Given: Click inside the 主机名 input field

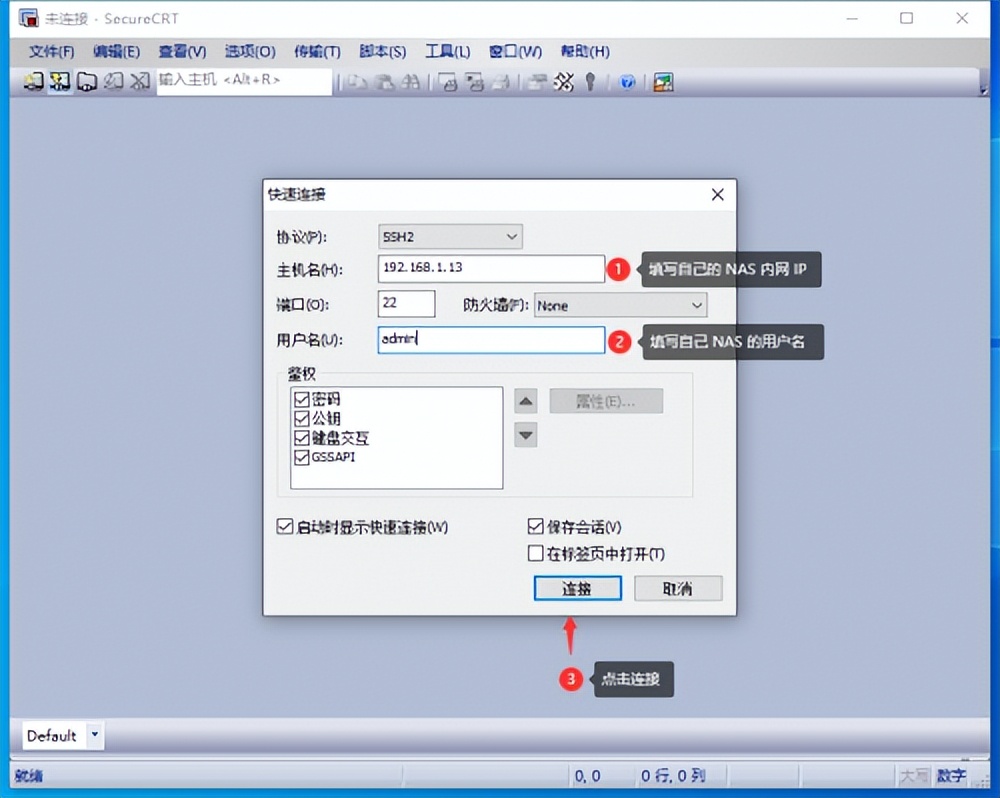Looking at the screenshot, I should point(490,269).
